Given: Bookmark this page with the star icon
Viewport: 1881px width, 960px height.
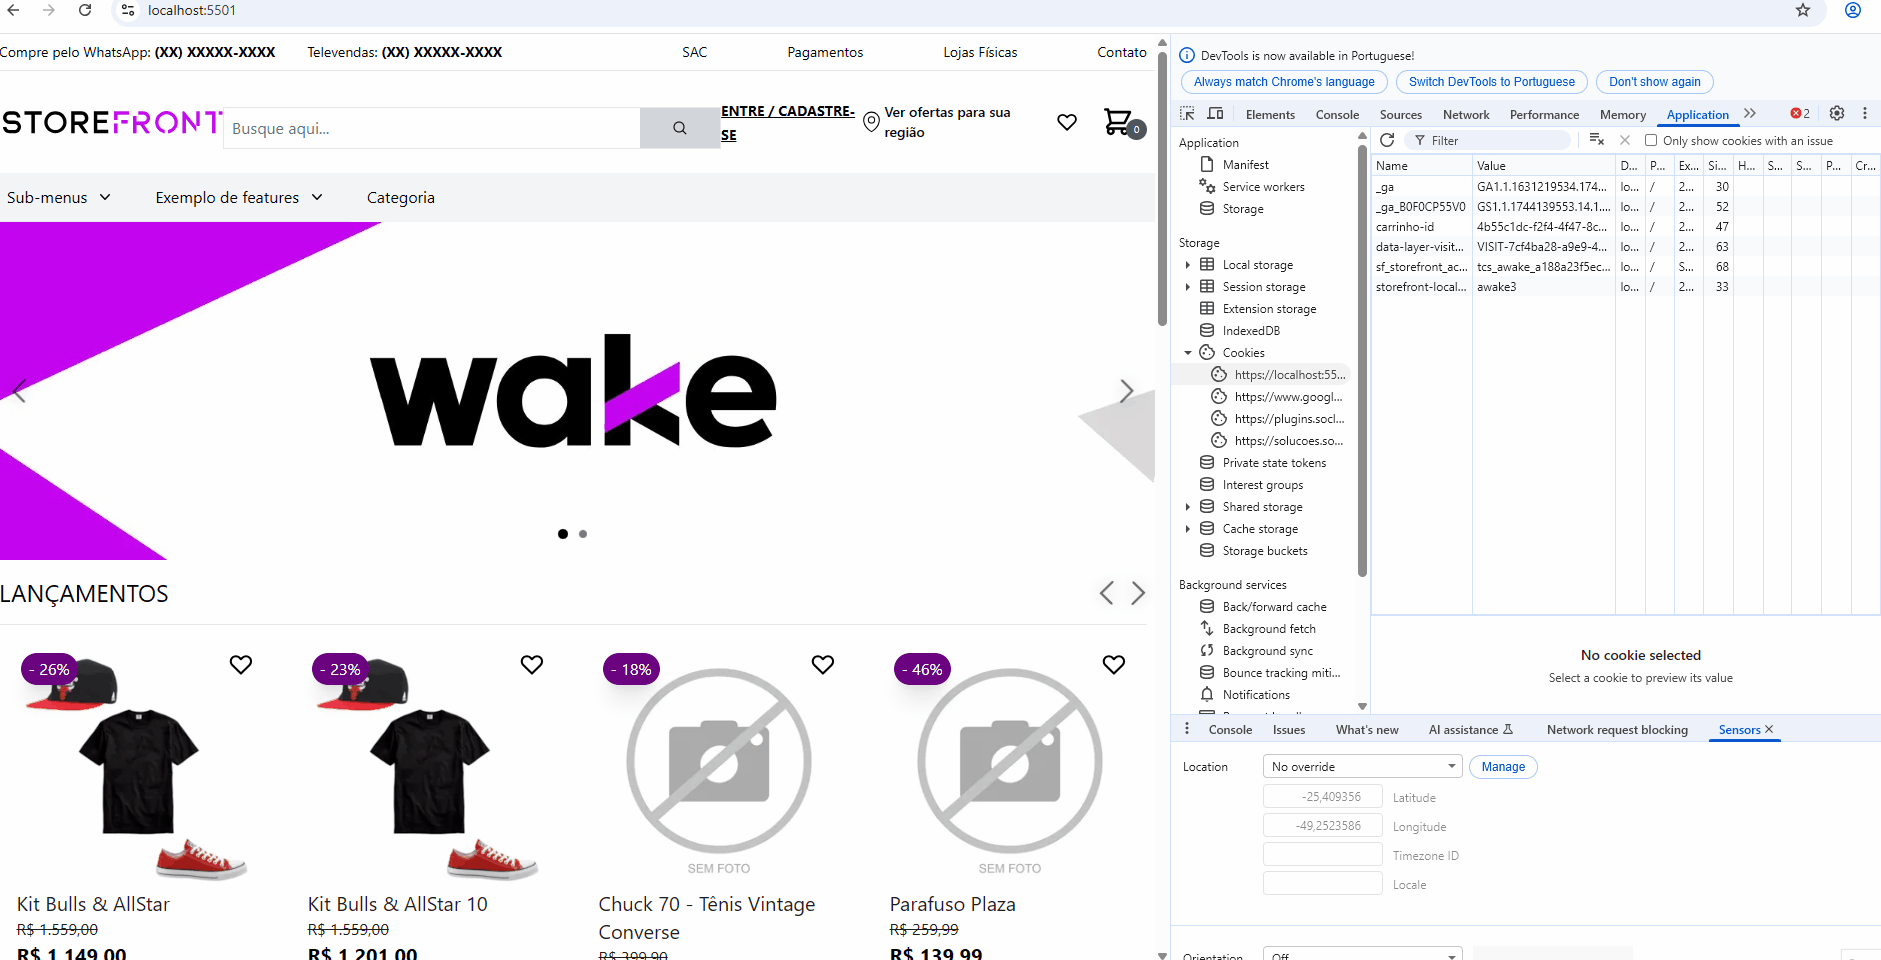Looking at the screenshot, I should pyautogui.click(x=1803, y=10).
